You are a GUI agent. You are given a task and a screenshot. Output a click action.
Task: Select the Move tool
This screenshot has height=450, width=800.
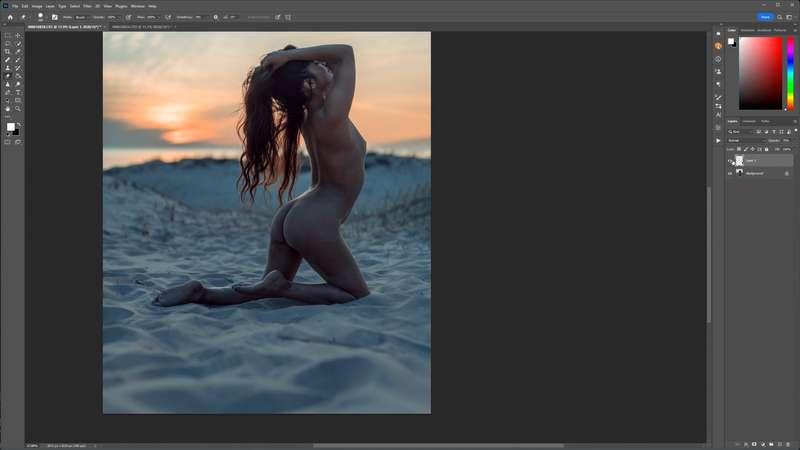(18, 36)
